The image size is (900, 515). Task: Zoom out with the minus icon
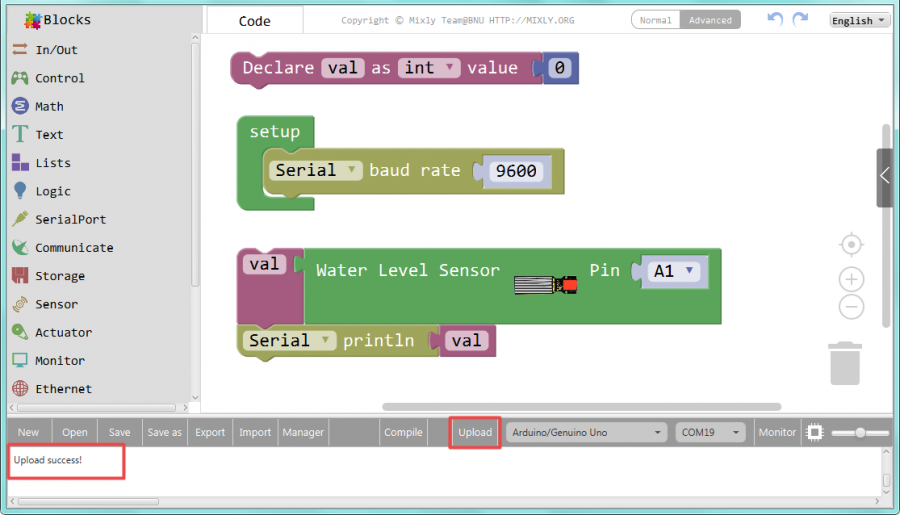(851, 307)
